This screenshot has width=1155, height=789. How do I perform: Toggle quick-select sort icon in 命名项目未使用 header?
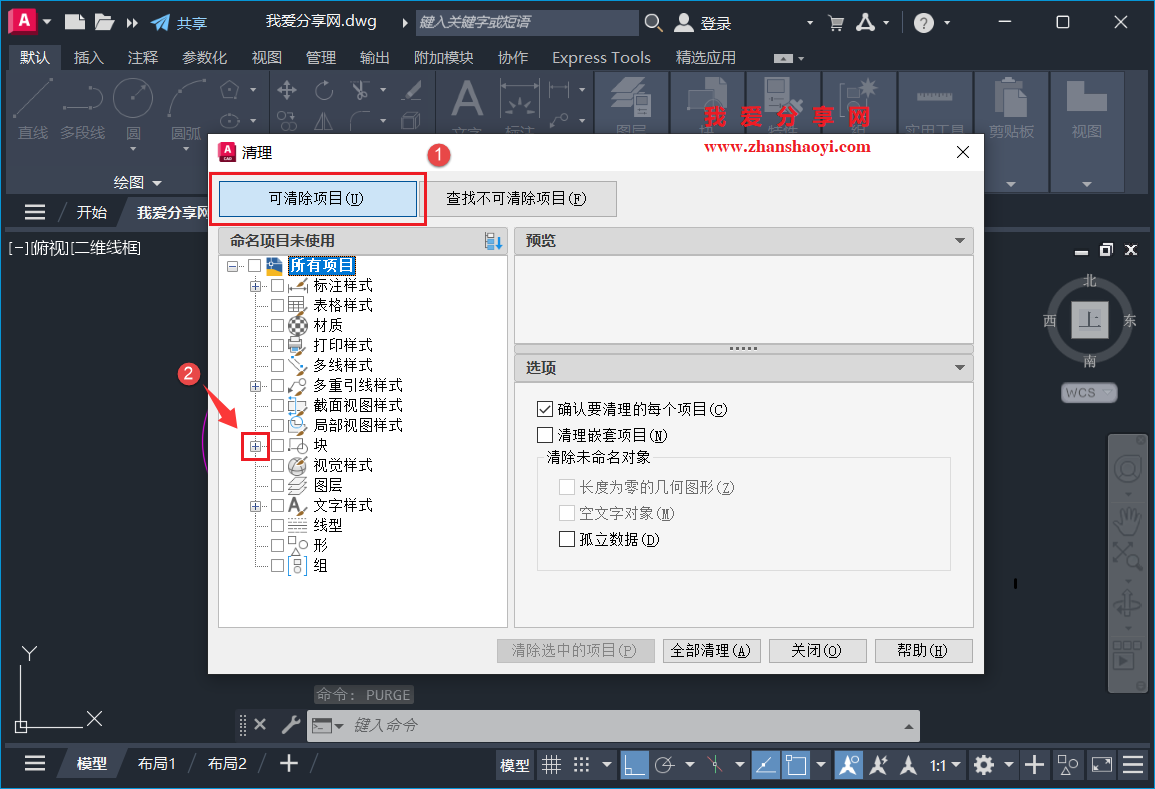[x=493, y=241]
